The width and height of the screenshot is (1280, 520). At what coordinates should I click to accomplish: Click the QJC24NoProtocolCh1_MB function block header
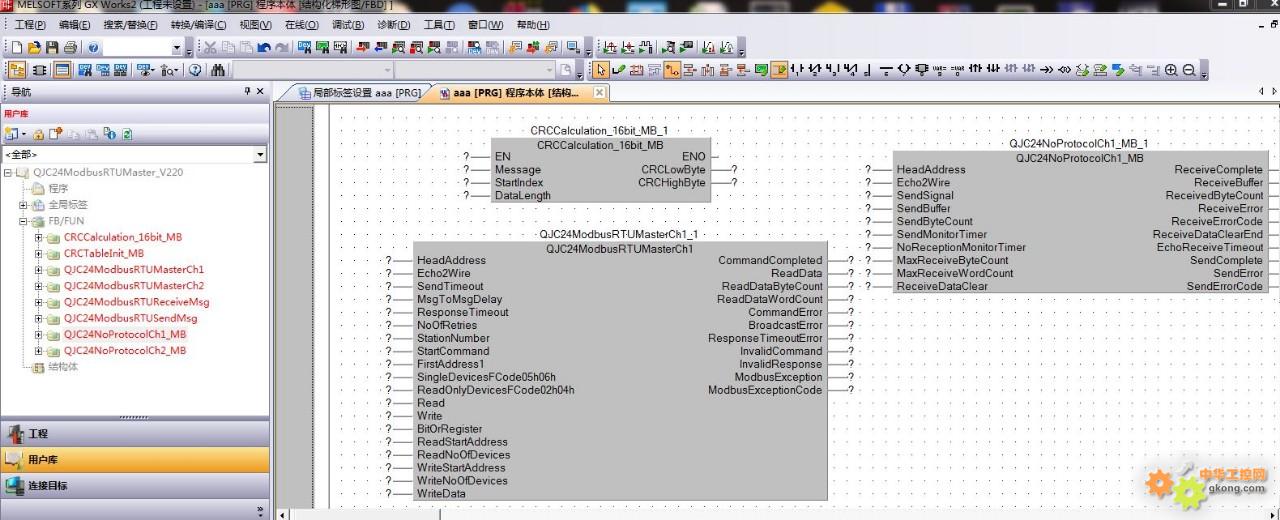coord(1080,158)
